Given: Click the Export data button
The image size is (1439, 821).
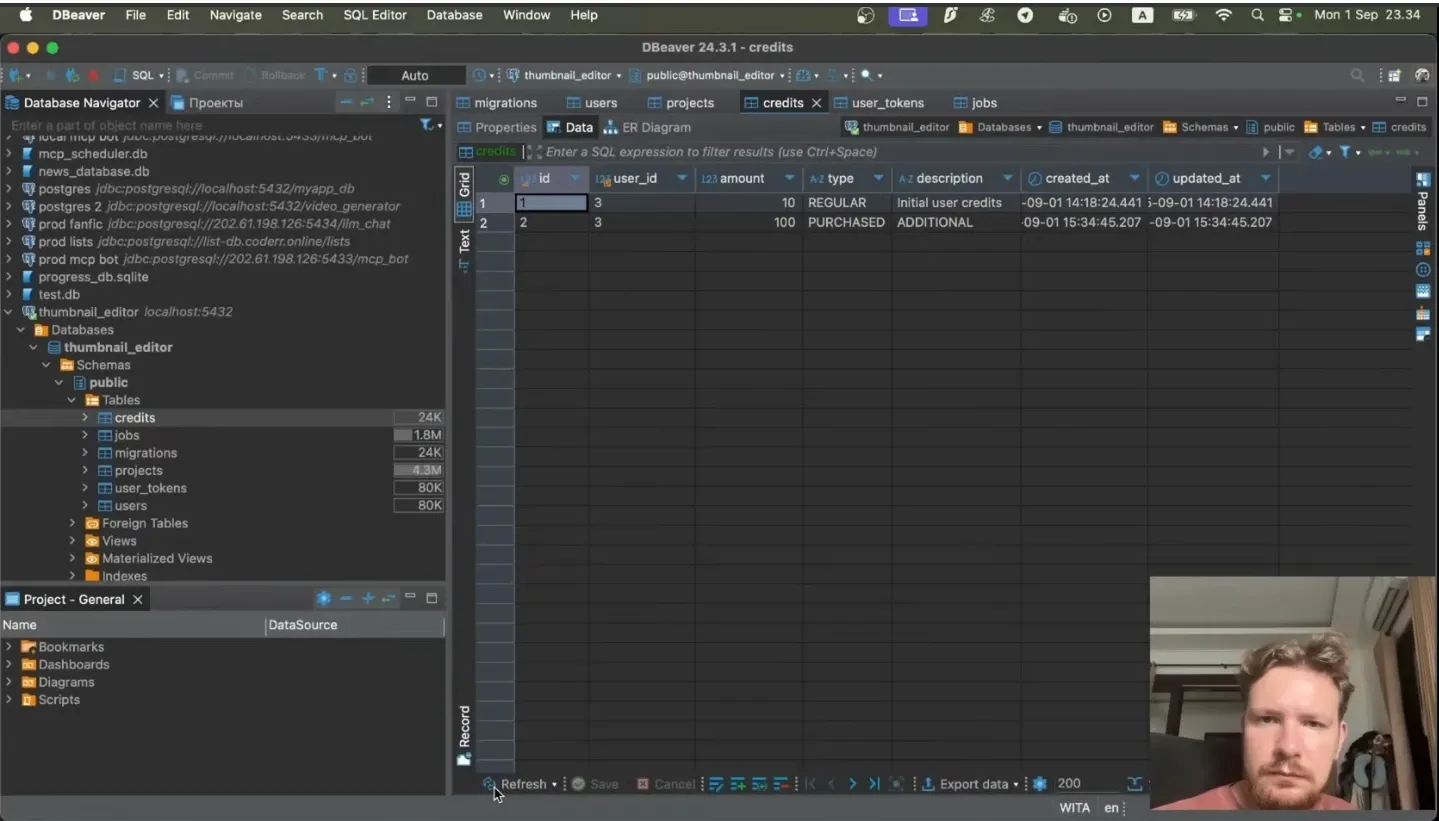Looking at the screenshot, I should (972, 784).
